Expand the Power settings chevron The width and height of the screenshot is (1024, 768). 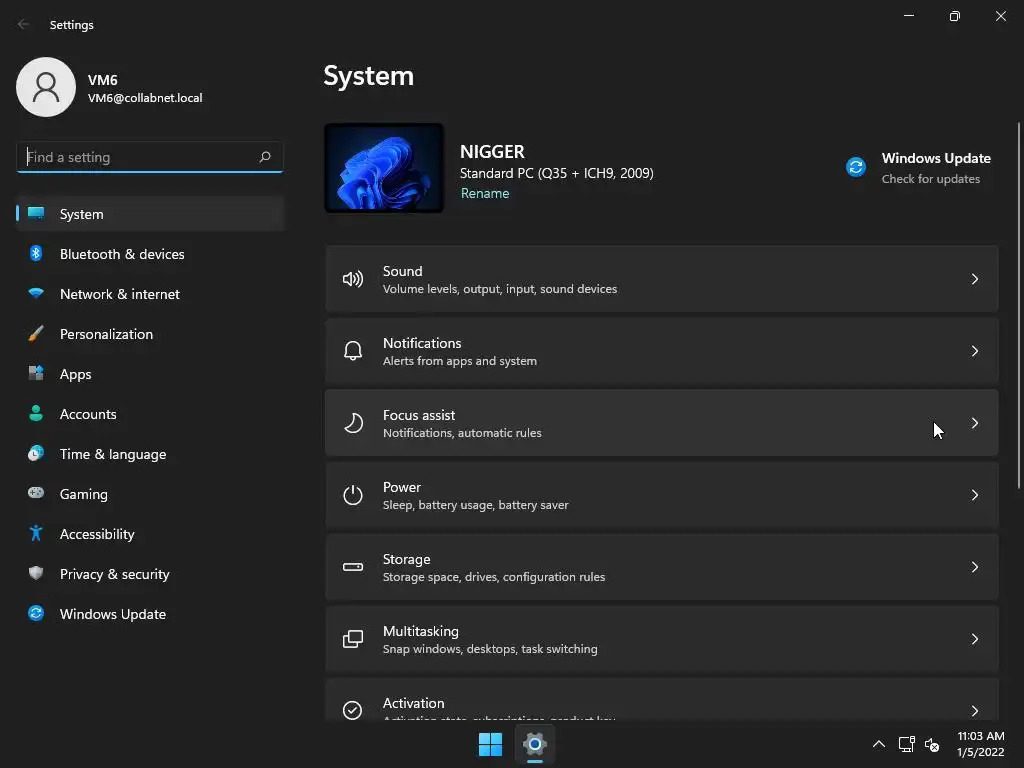coord(975,495)
